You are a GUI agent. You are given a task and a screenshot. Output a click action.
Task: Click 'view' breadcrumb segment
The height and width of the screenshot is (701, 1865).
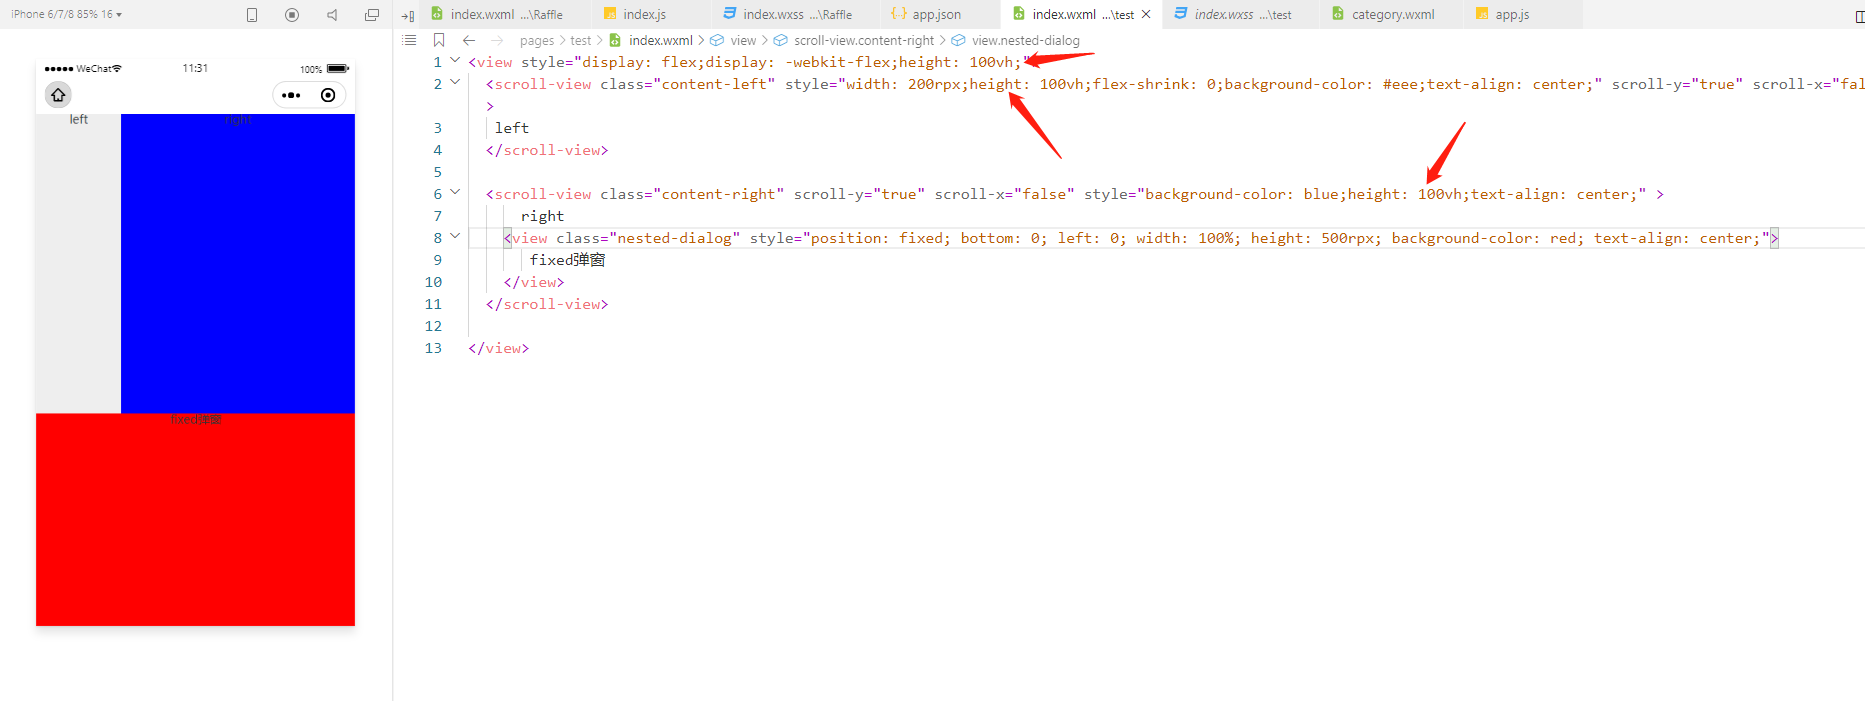click(x=743, y=41)
